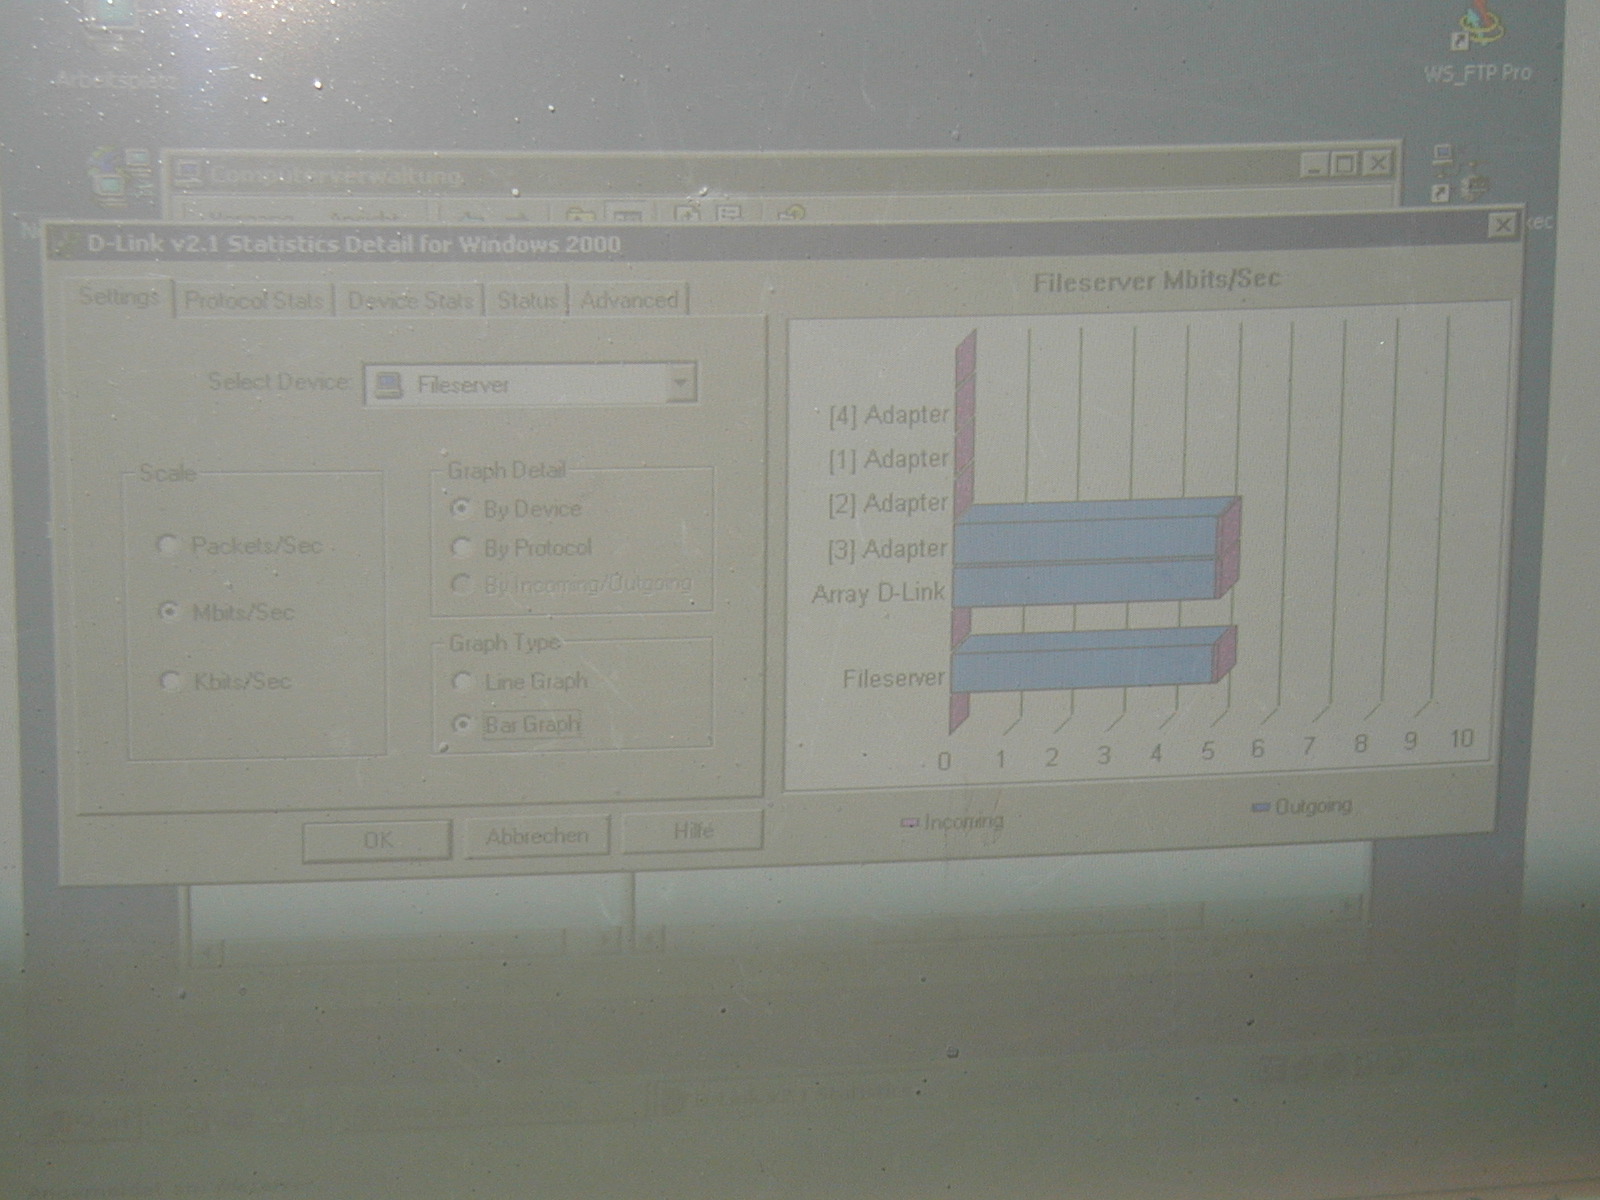Open the Arbeitsplatz desktop icon
Image resolution: width=1600 pixels, height=1200 pixels.
tap(115, 45)
